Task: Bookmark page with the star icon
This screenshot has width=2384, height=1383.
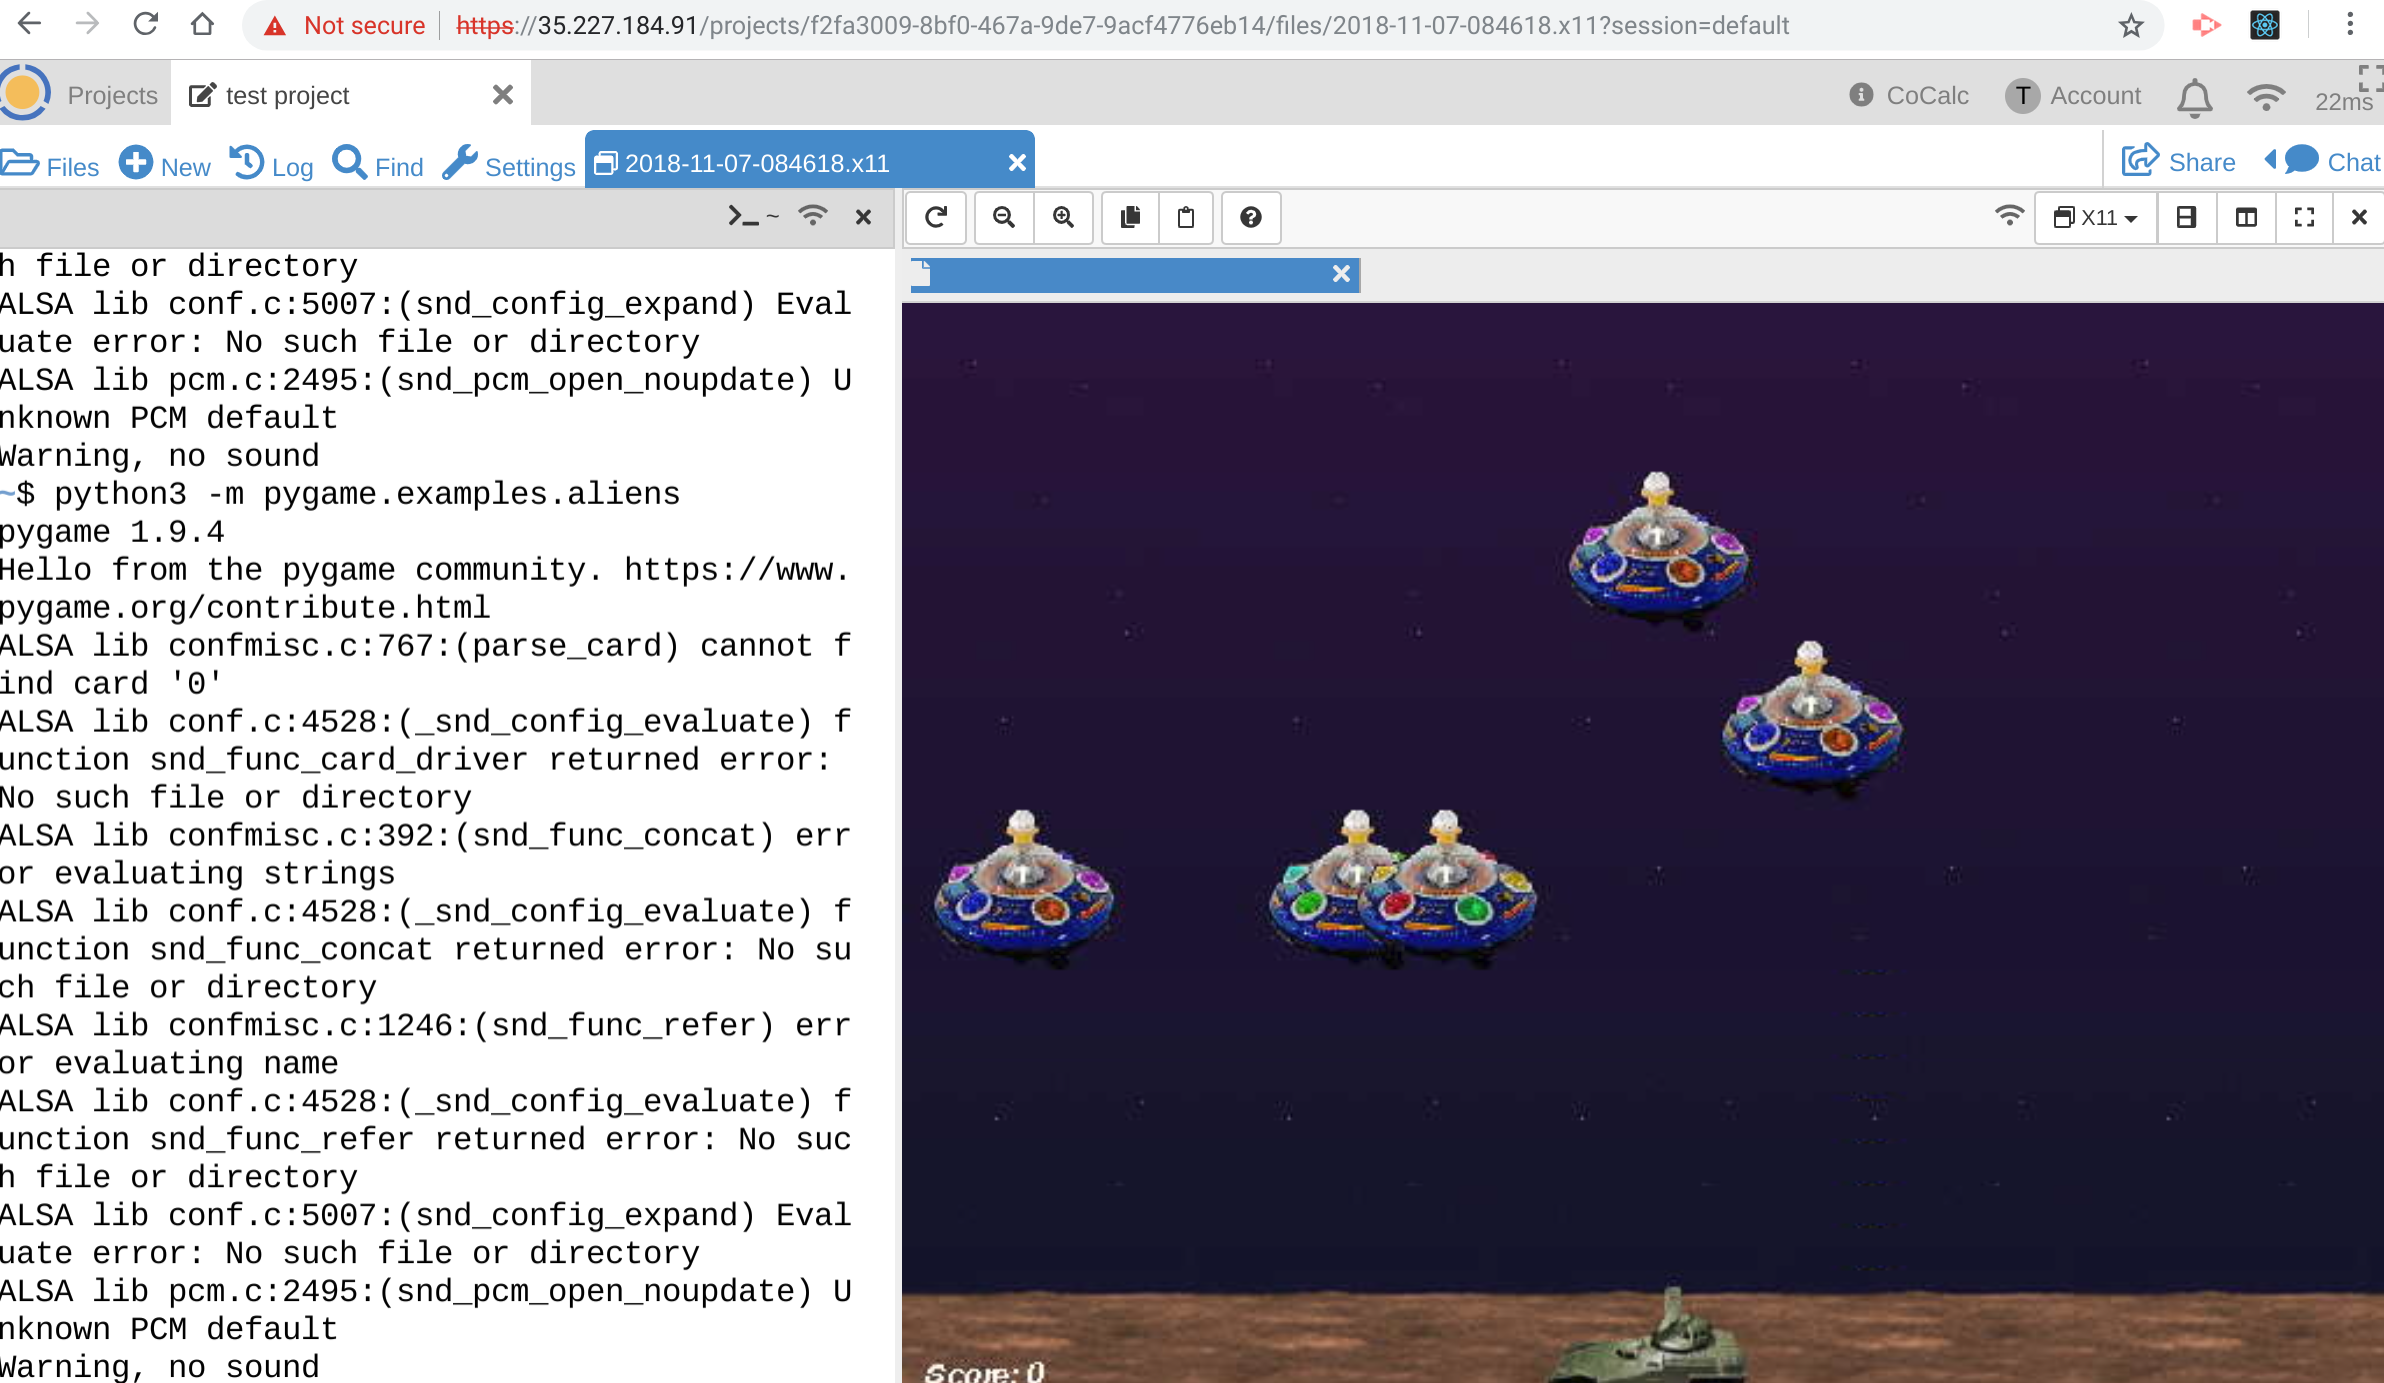Action: [2130, 25]
